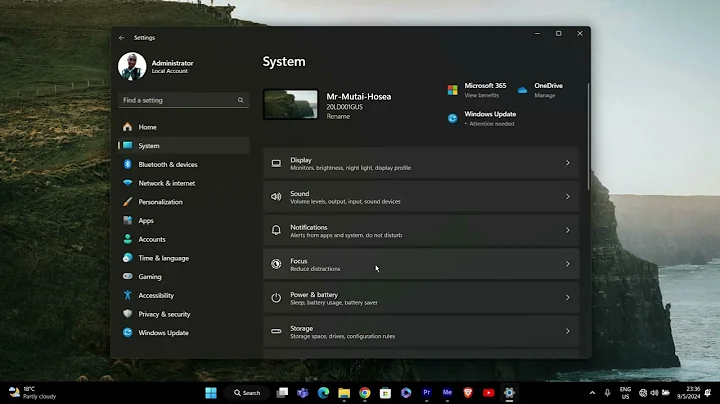This screenshot has width=720, height=404.
Task: Click the Storage drive icon
Action: [x=276, y=331]
